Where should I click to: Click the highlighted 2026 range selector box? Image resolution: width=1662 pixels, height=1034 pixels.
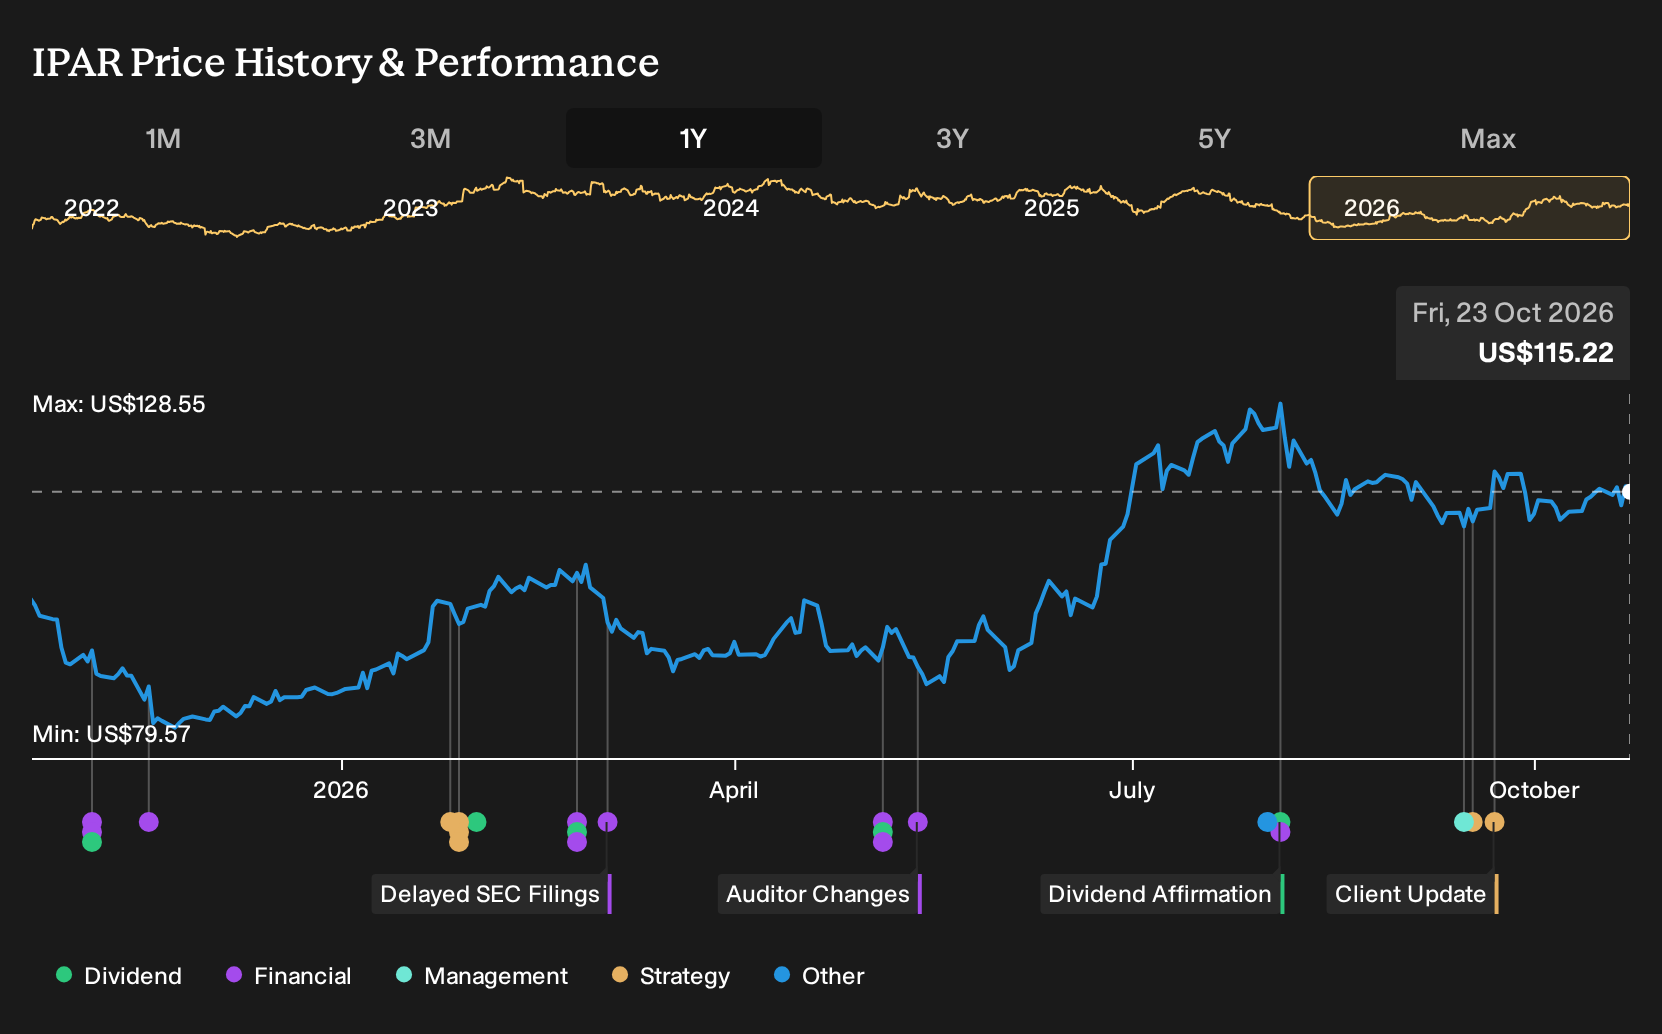[1469, 208]
